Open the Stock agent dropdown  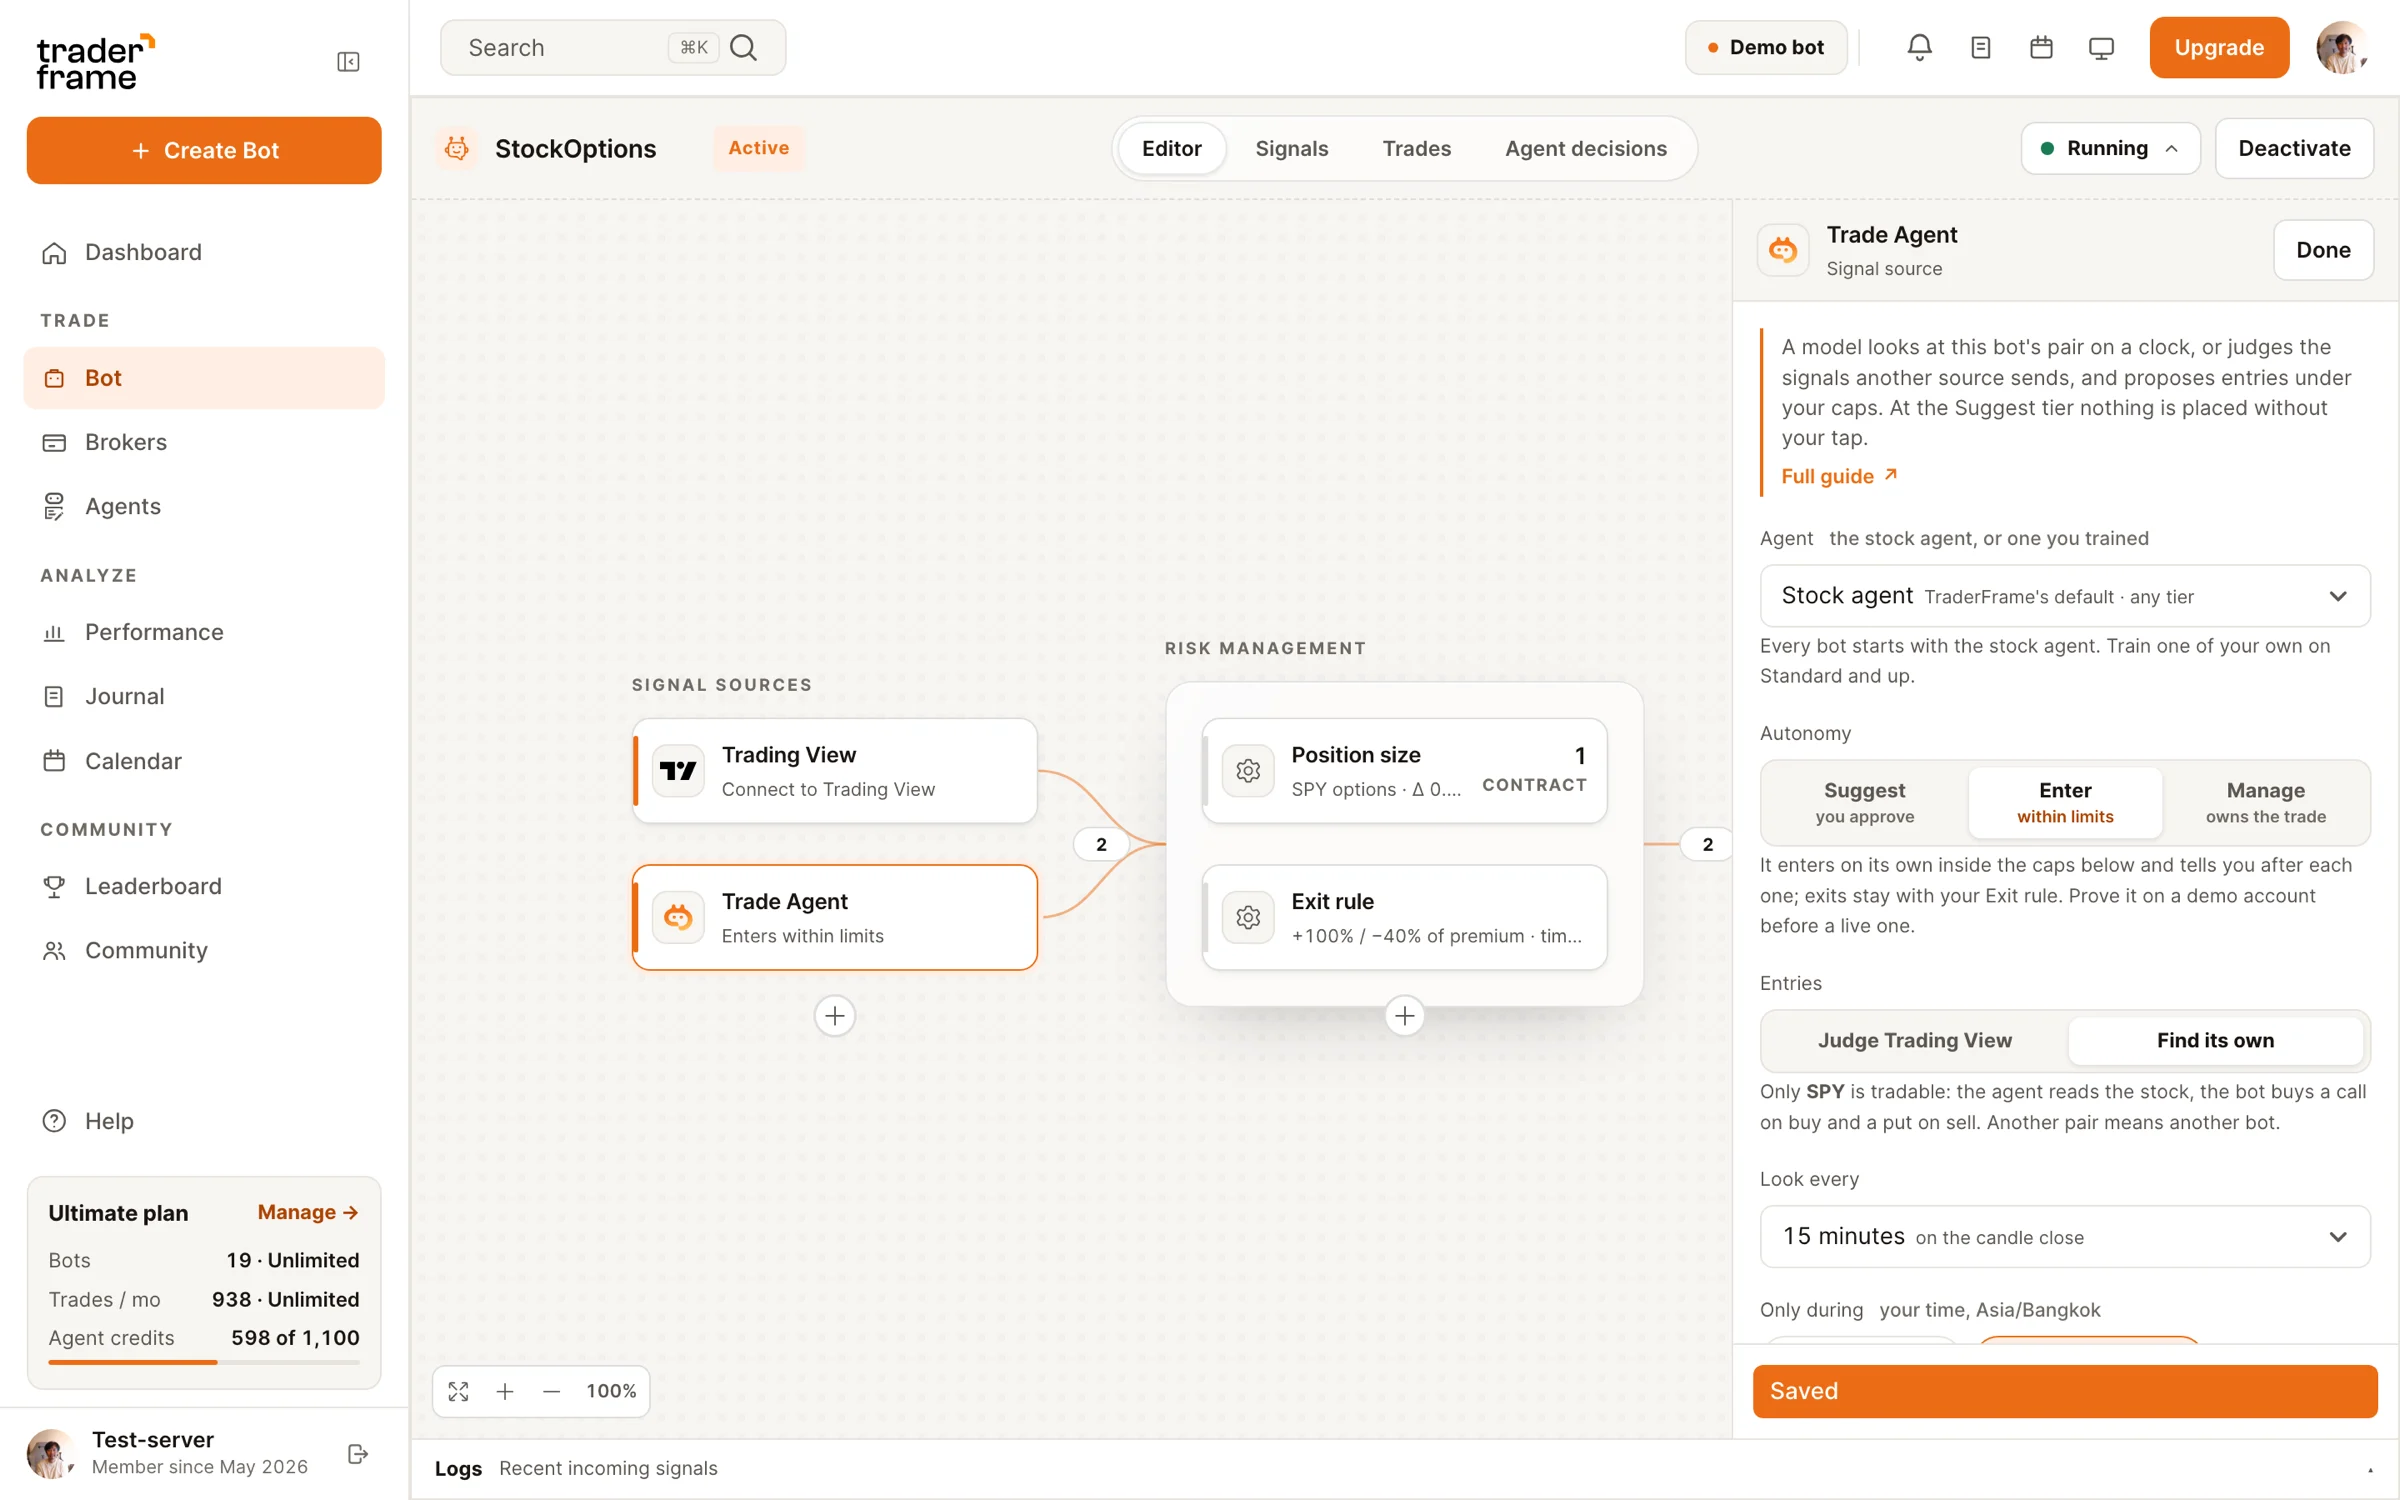coord(2064,596)
